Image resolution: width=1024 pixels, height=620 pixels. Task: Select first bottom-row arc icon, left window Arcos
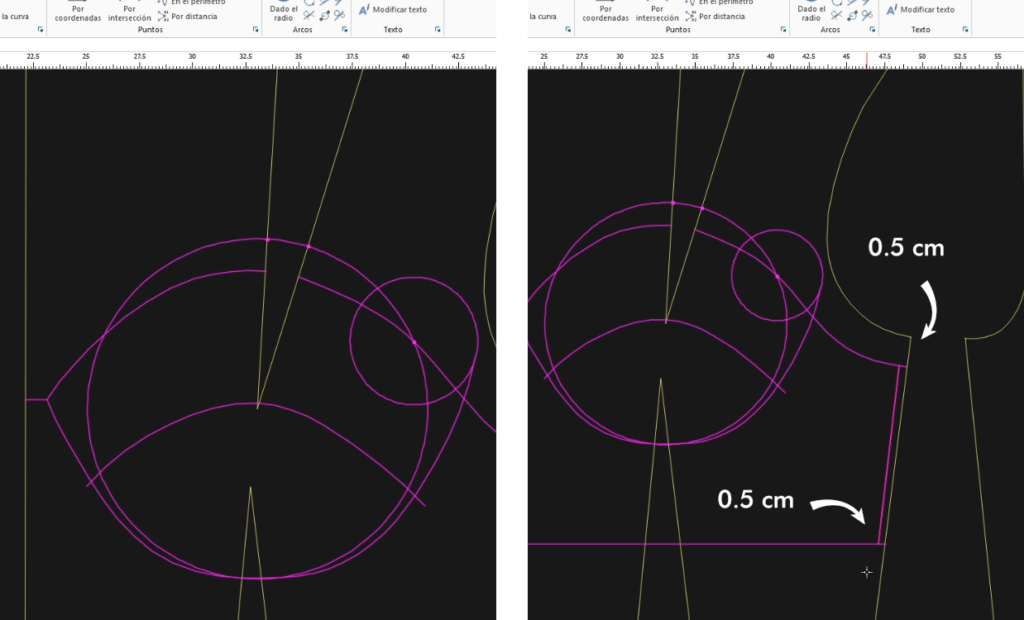click(308, 15)
